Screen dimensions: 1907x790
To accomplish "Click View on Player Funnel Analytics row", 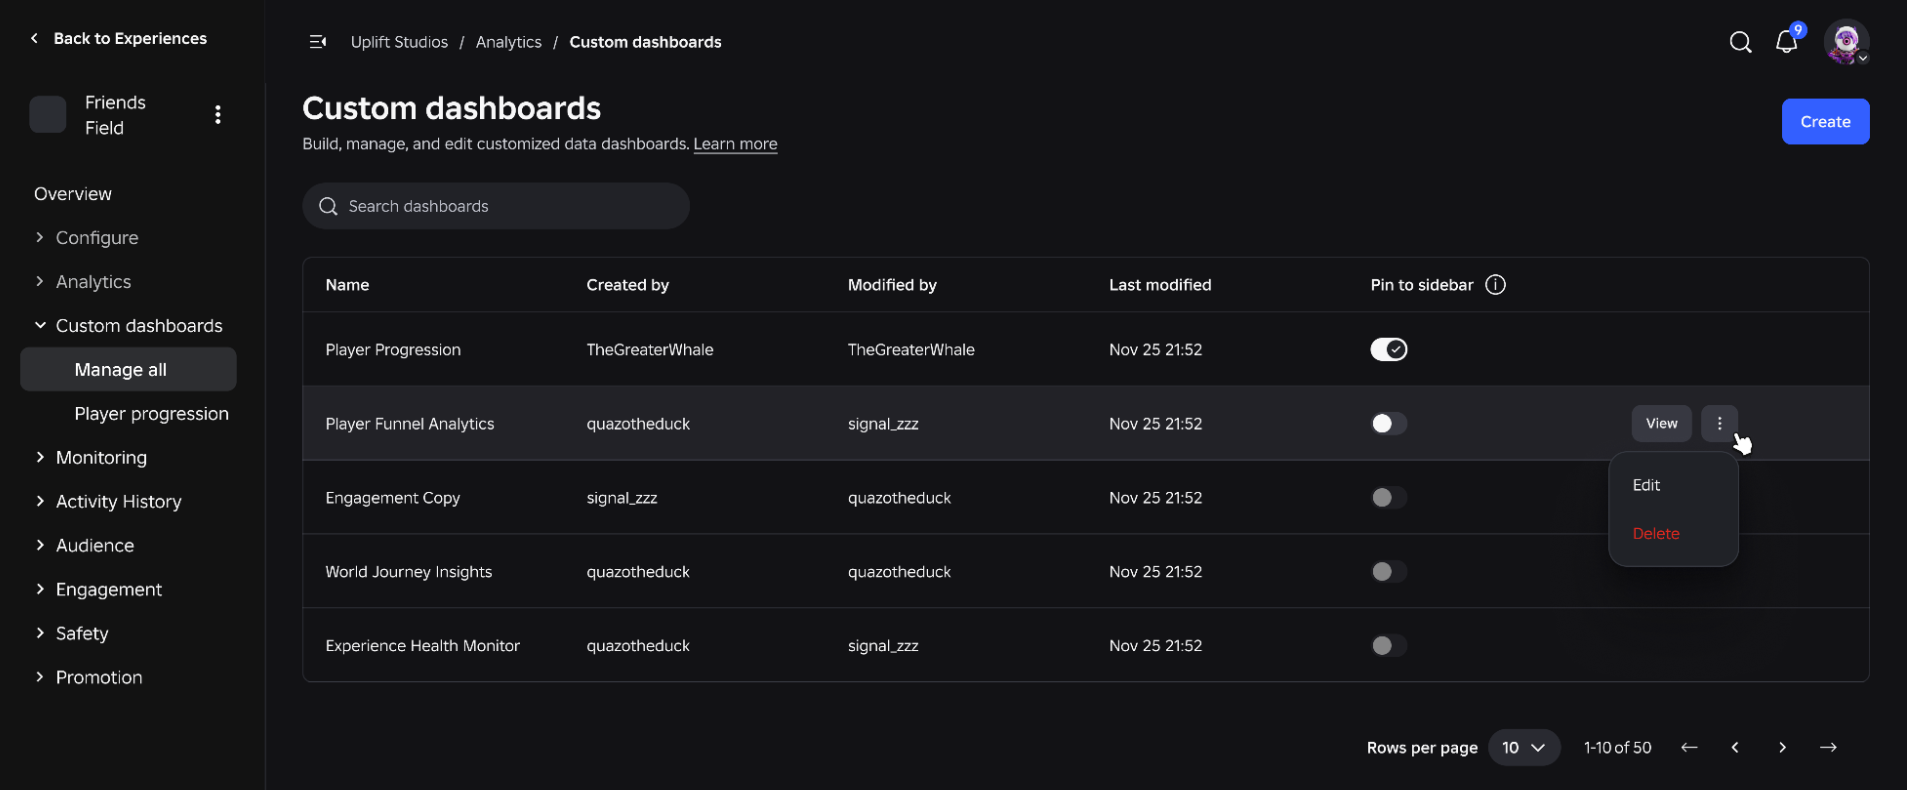I will pos(1661,423).
